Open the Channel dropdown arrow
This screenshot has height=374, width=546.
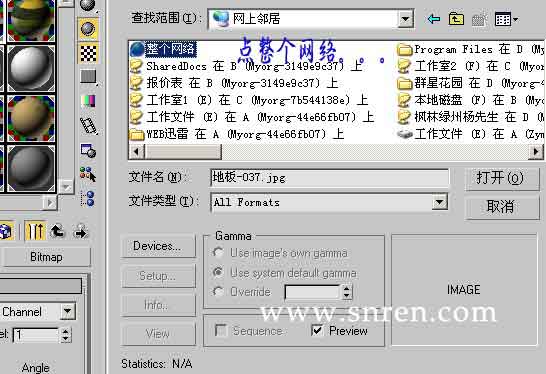[x=68, y=311]
